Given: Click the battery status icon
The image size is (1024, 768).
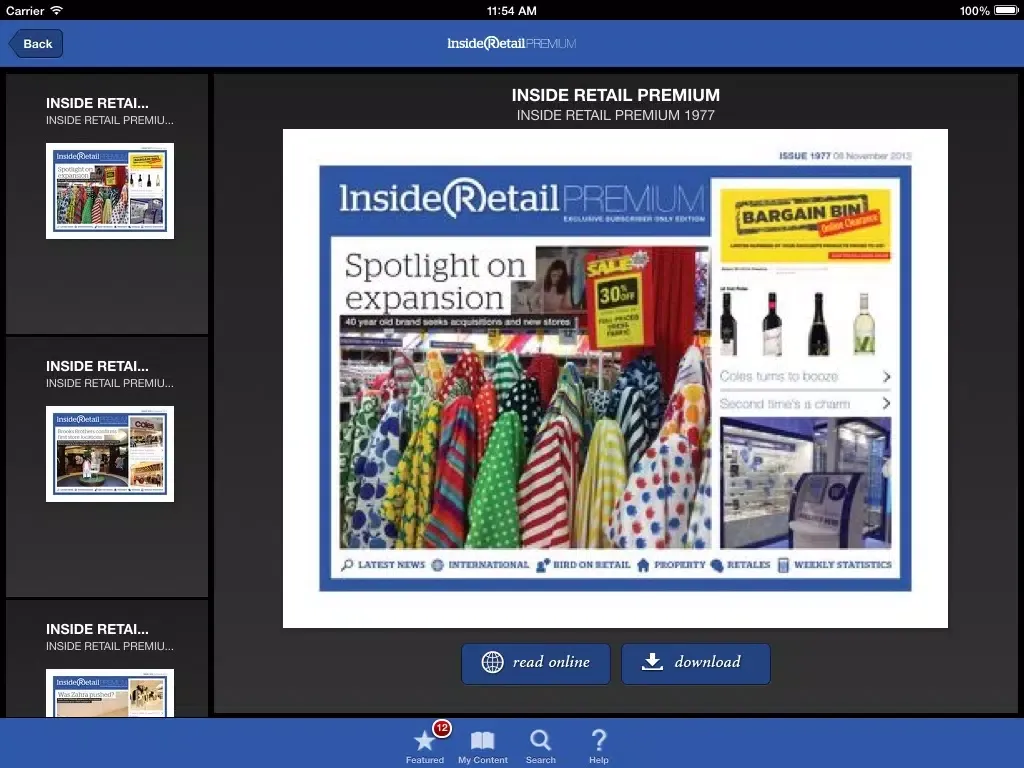Looking at the screenshot, I should [x=1006, y=10].
